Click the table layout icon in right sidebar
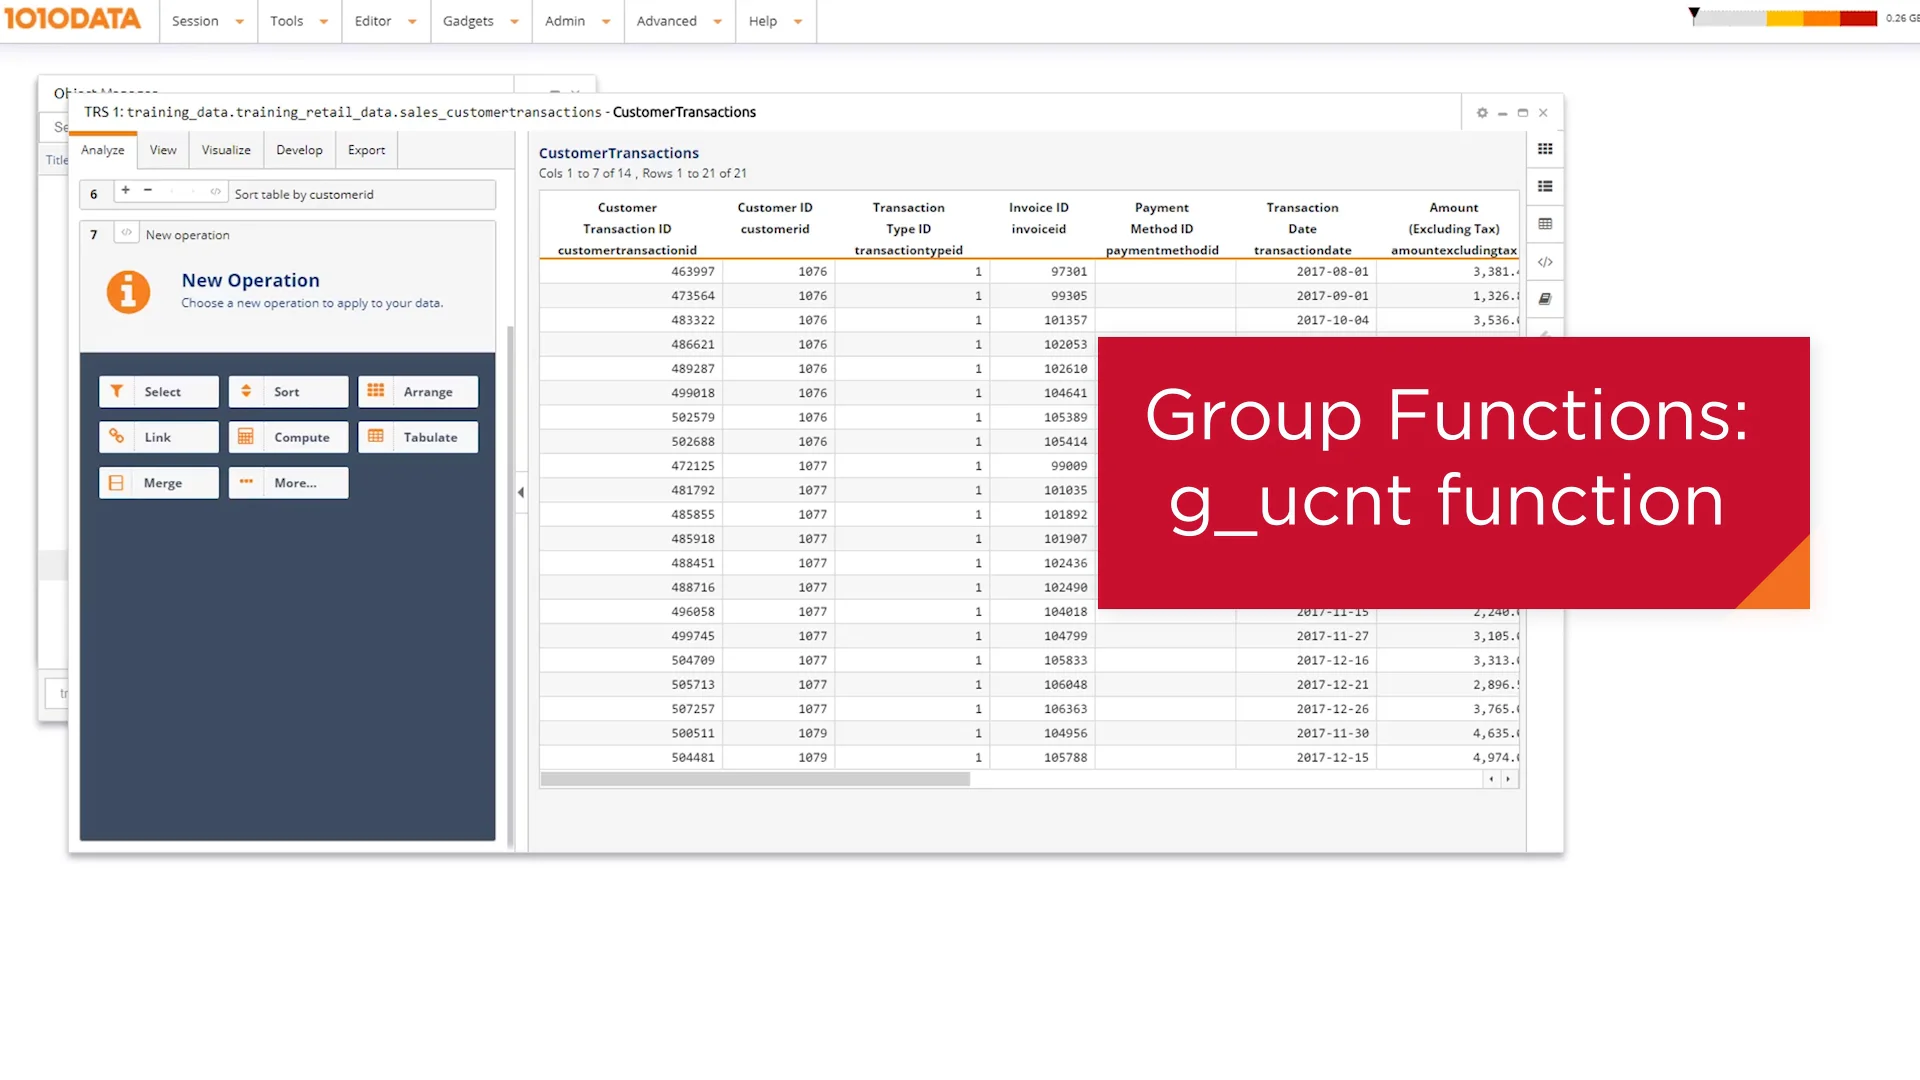 (1545, 224)
